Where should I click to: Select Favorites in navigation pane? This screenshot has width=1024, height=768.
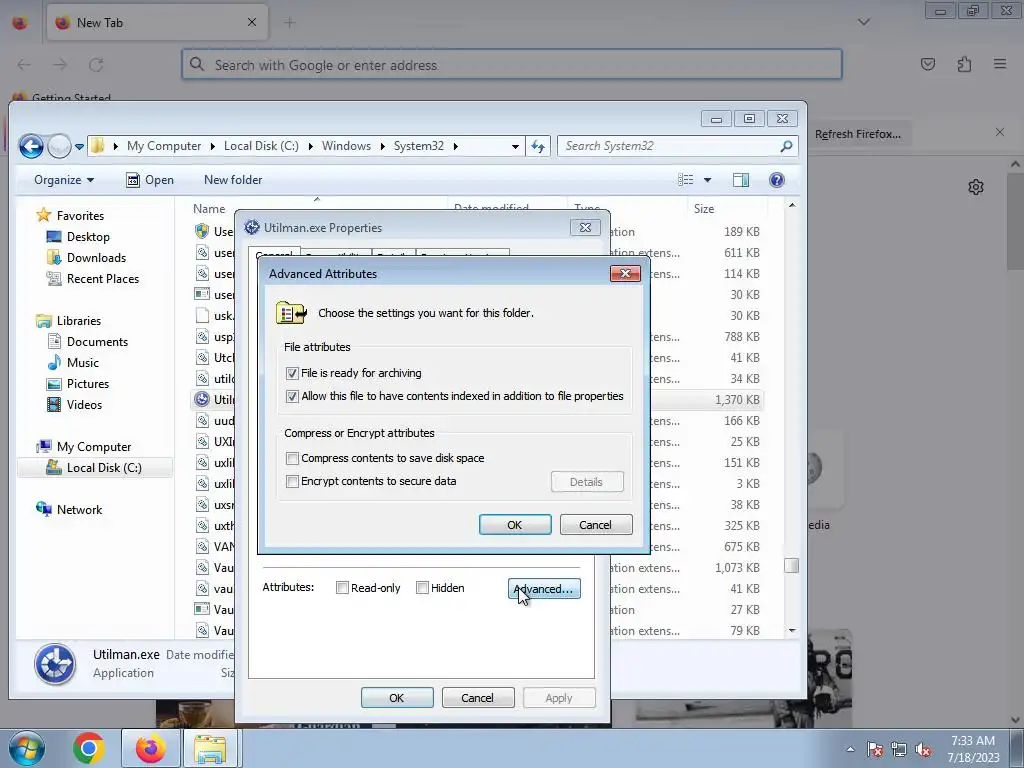[x=71, y=216]
